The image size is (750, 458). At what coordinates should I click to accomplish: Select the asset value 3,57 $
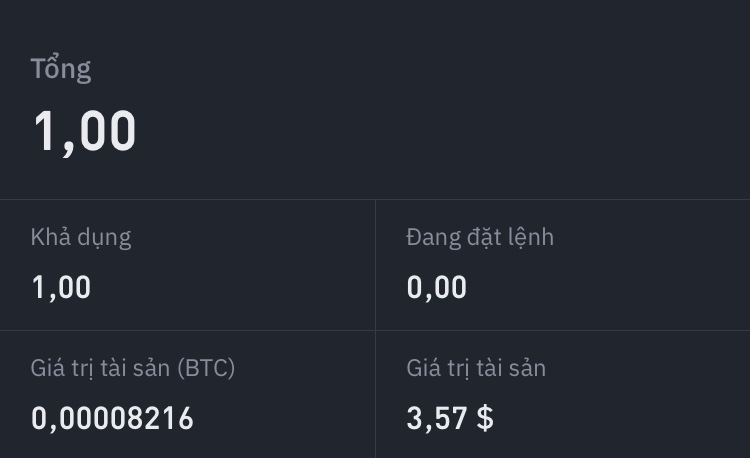[450, 418]
